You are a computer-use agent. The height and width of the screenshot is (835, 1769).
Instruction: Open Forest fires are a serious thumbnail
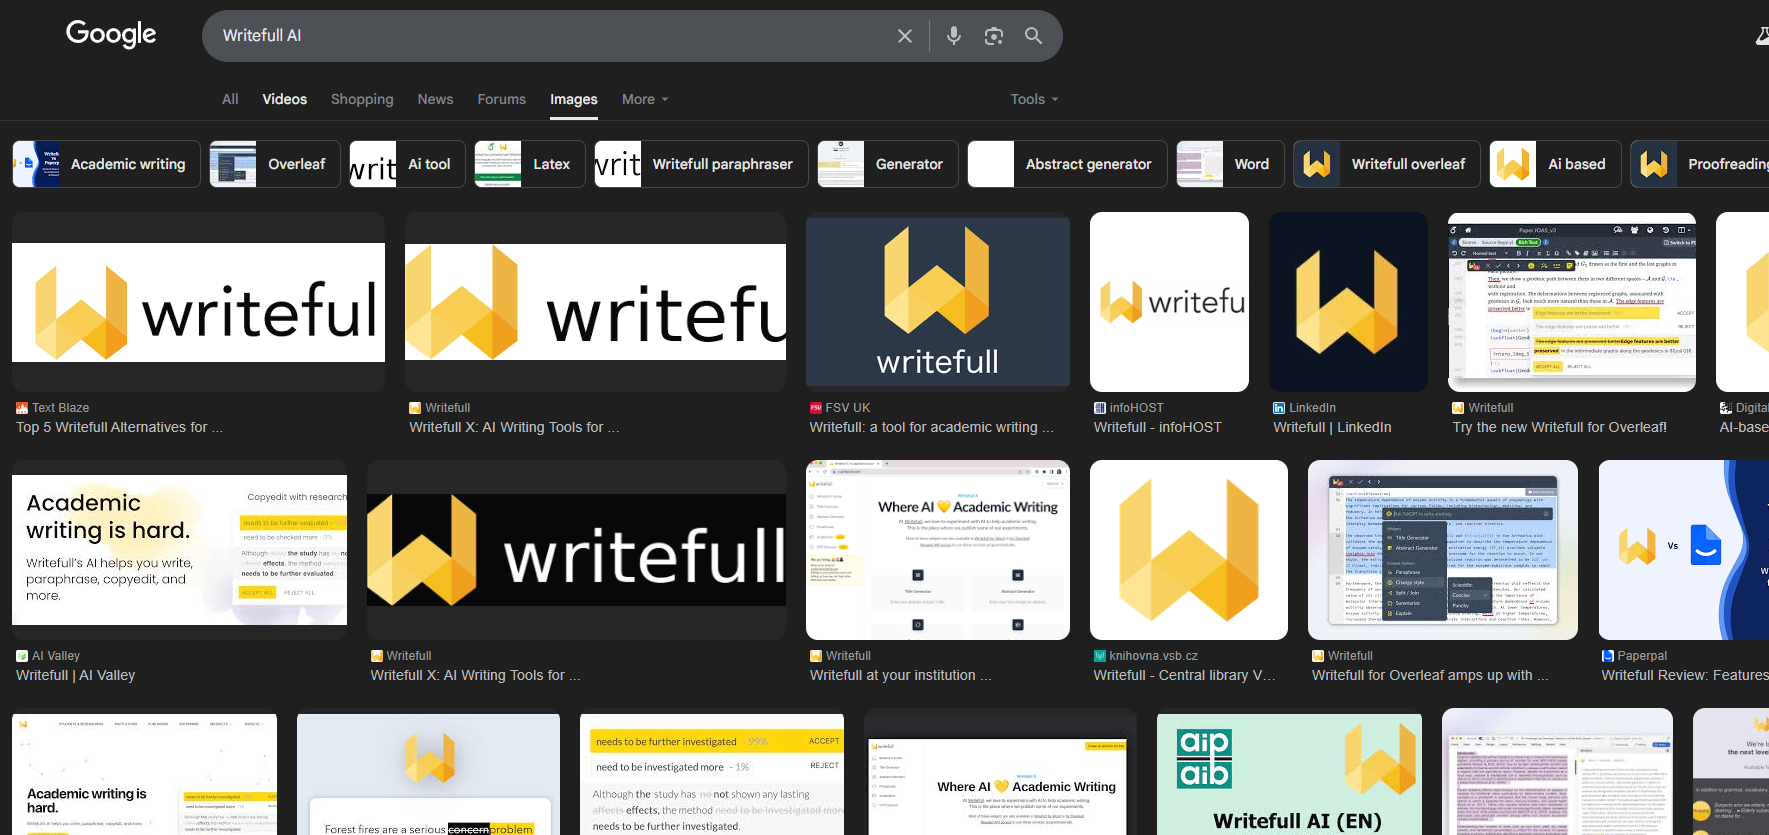(428, 772)
